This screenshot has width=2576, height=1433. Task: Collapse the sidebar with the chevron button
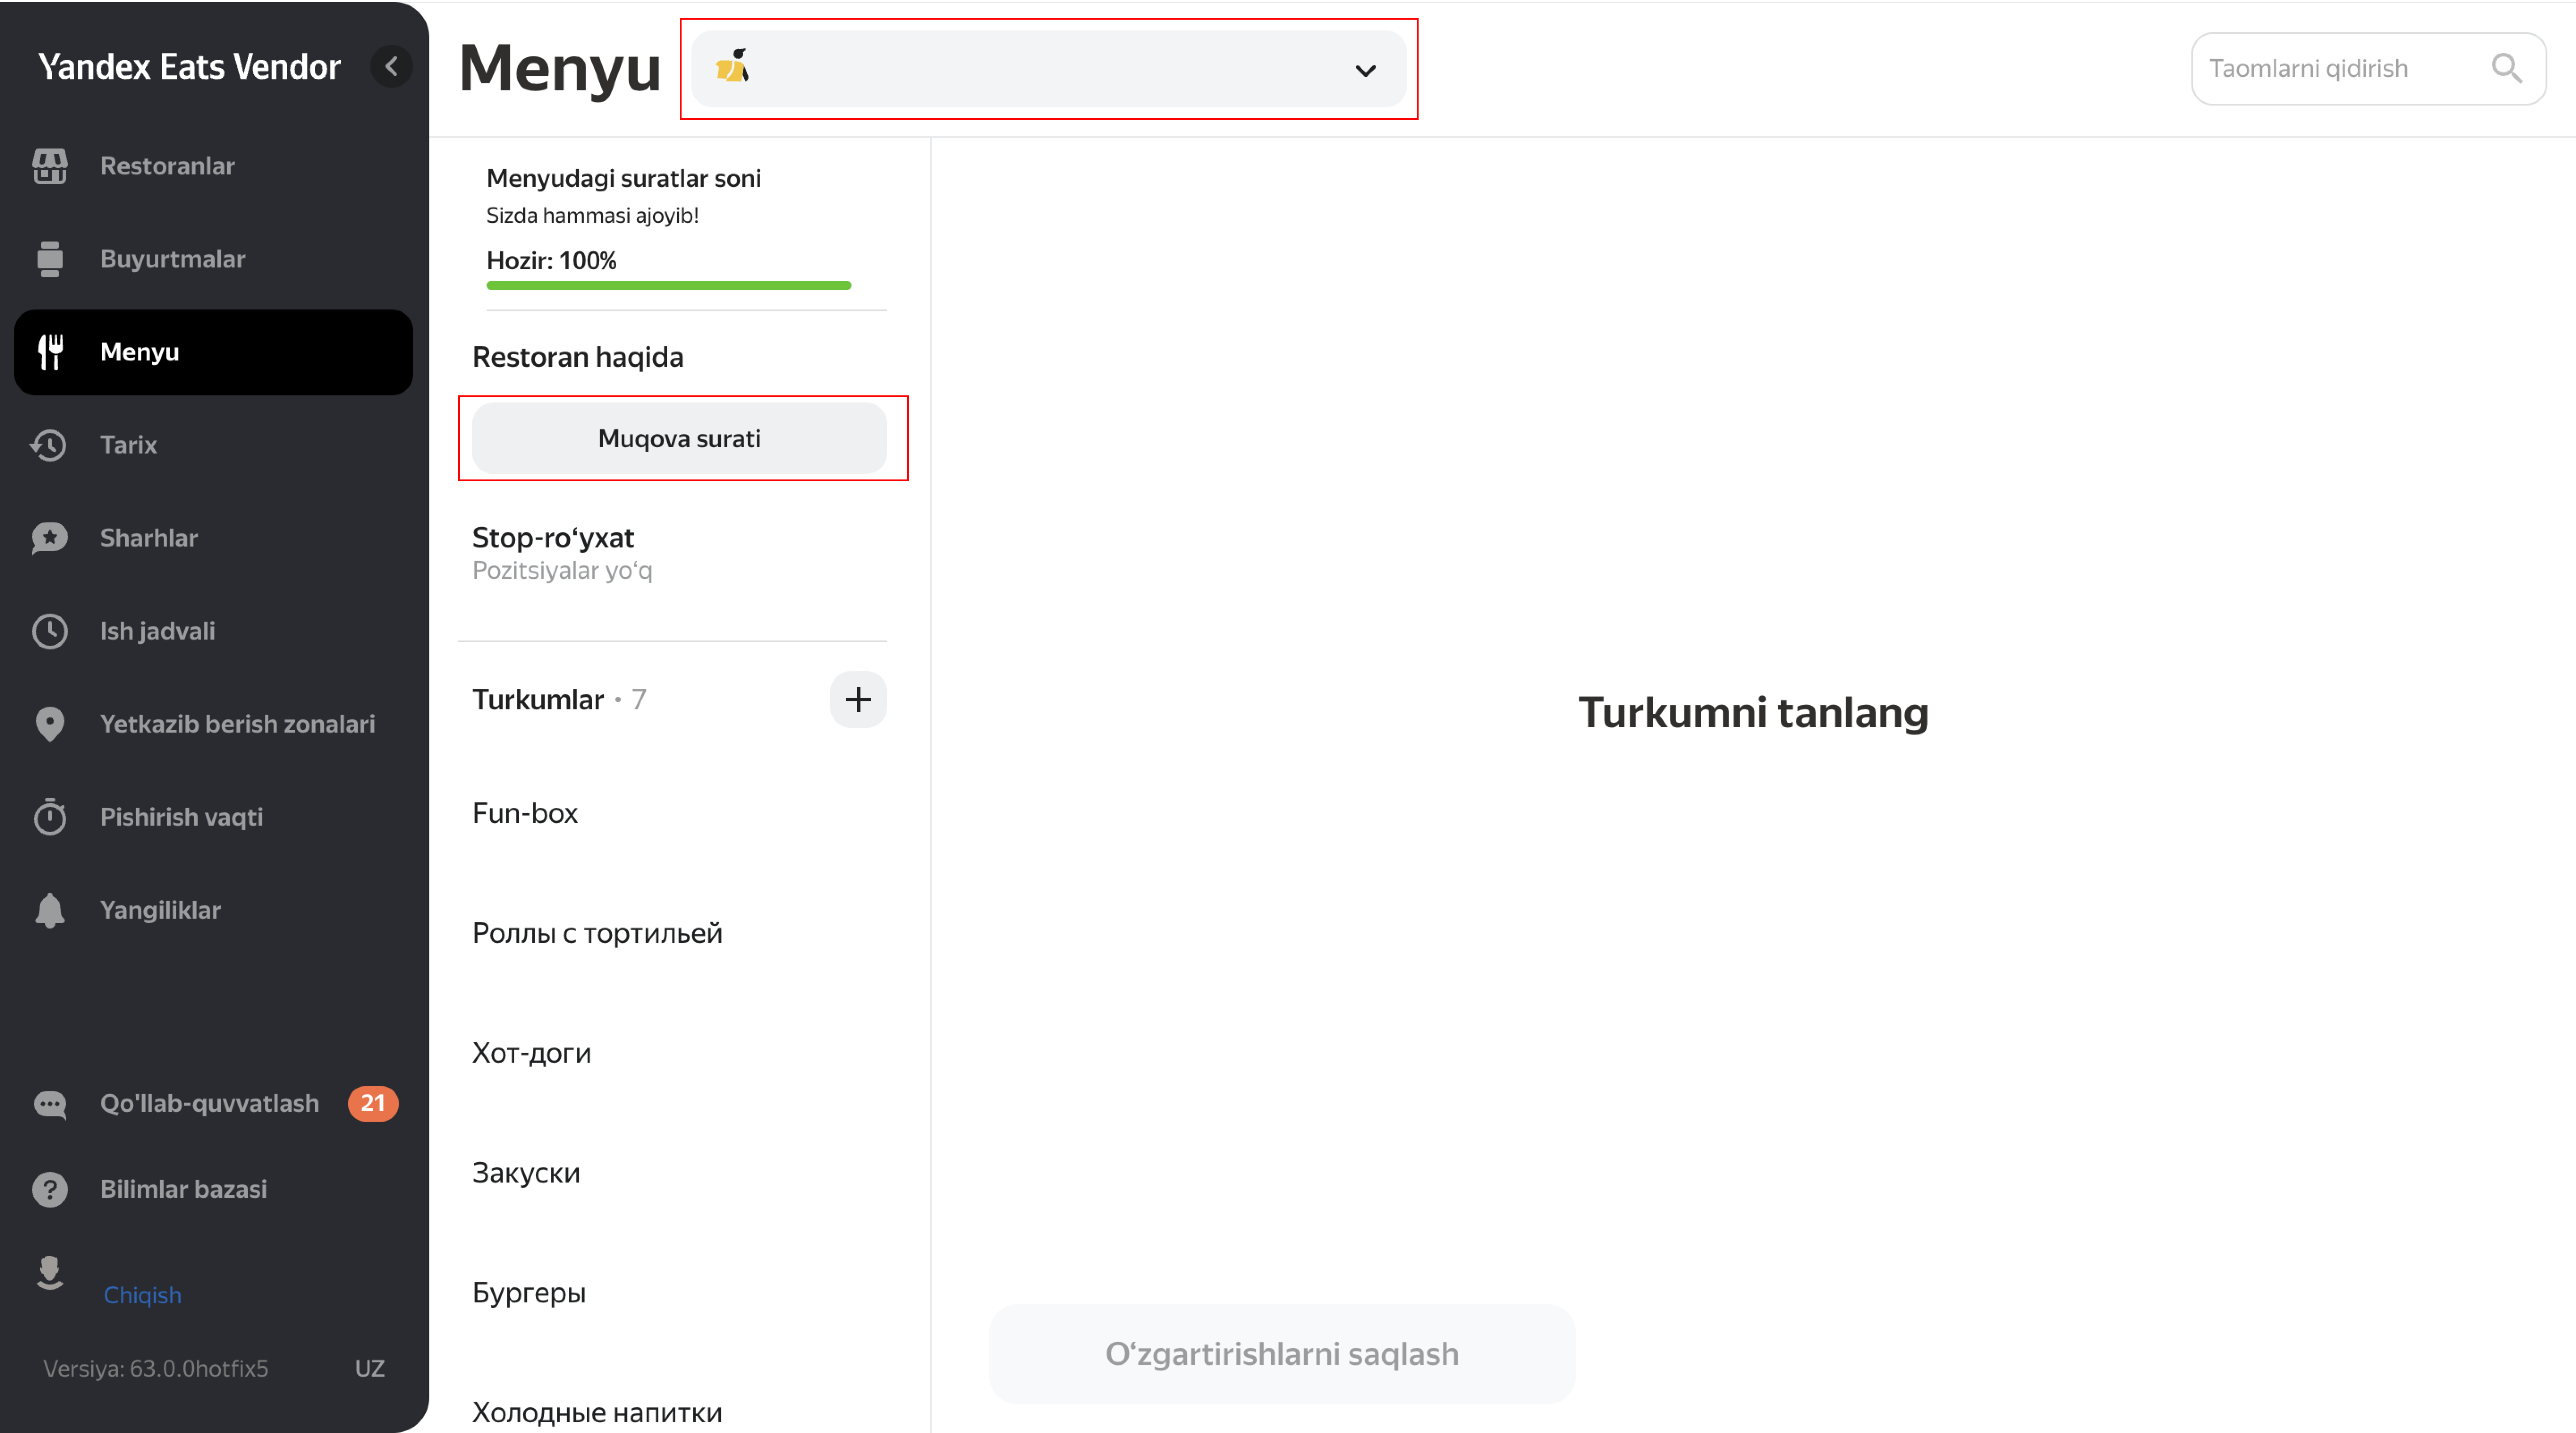[391, 66]
